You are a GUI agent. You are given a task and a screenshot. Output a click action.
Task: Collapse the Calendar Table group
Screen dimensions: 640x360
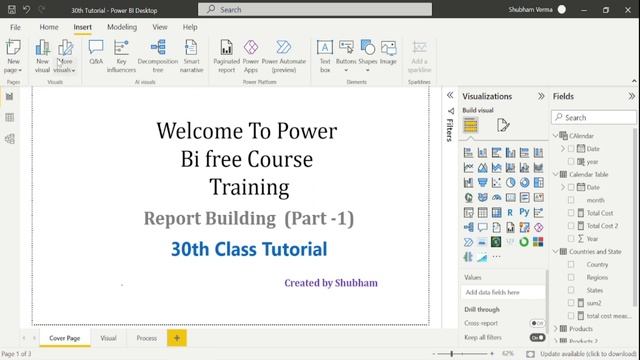click(556, 174)
